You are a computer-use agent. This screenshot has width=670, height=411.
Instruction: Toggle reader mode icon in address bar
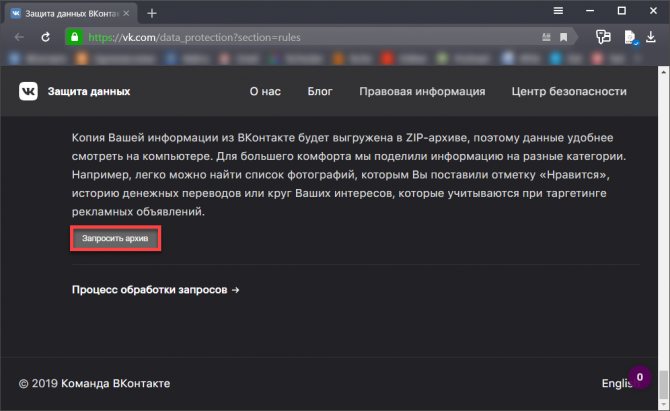click(546, 37)
